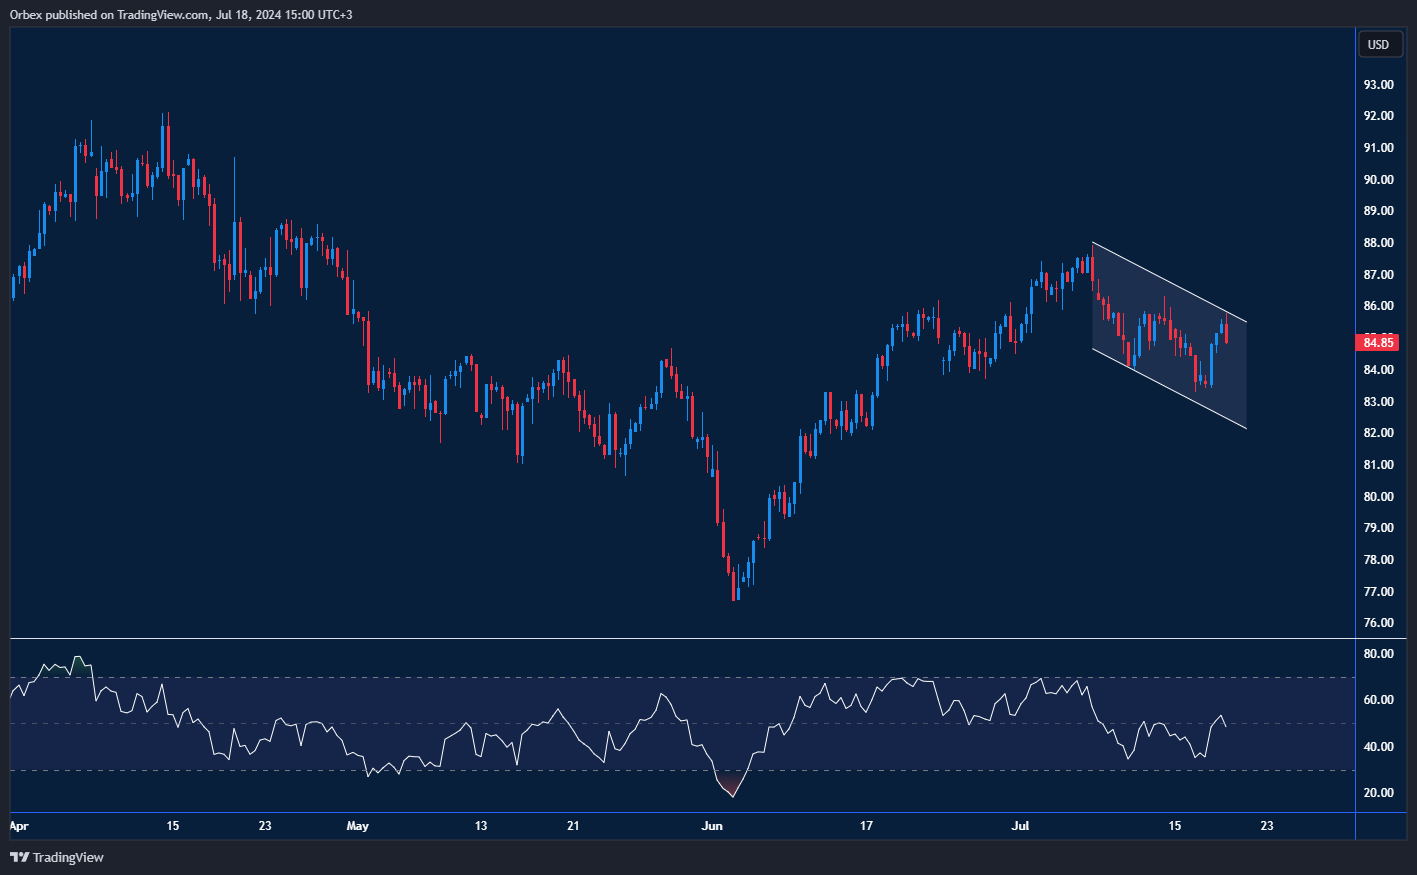Click the separator between price and RSI panes
This screenshot has height=875, width=1417.
(x=700, y=638)
